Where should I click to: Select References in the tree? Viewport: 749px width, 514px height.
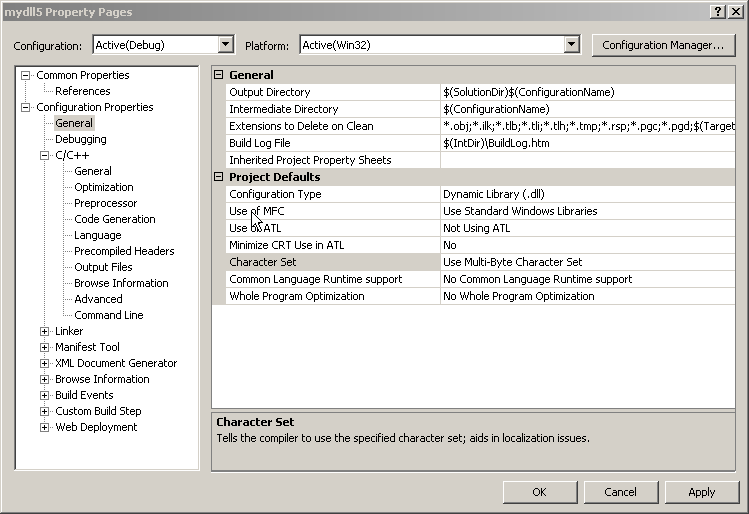click(x=83, y=91)
